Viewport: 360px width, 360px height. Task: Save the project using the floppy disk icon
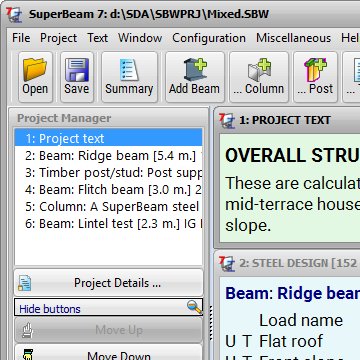[77, 77]
